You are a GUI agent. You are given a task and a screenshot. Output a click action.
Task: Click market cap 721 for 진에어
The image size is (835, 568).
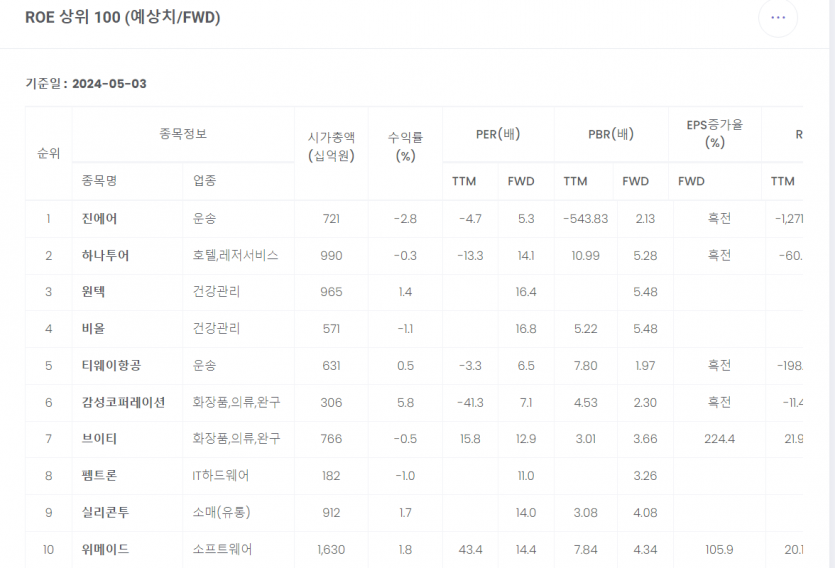331,219
